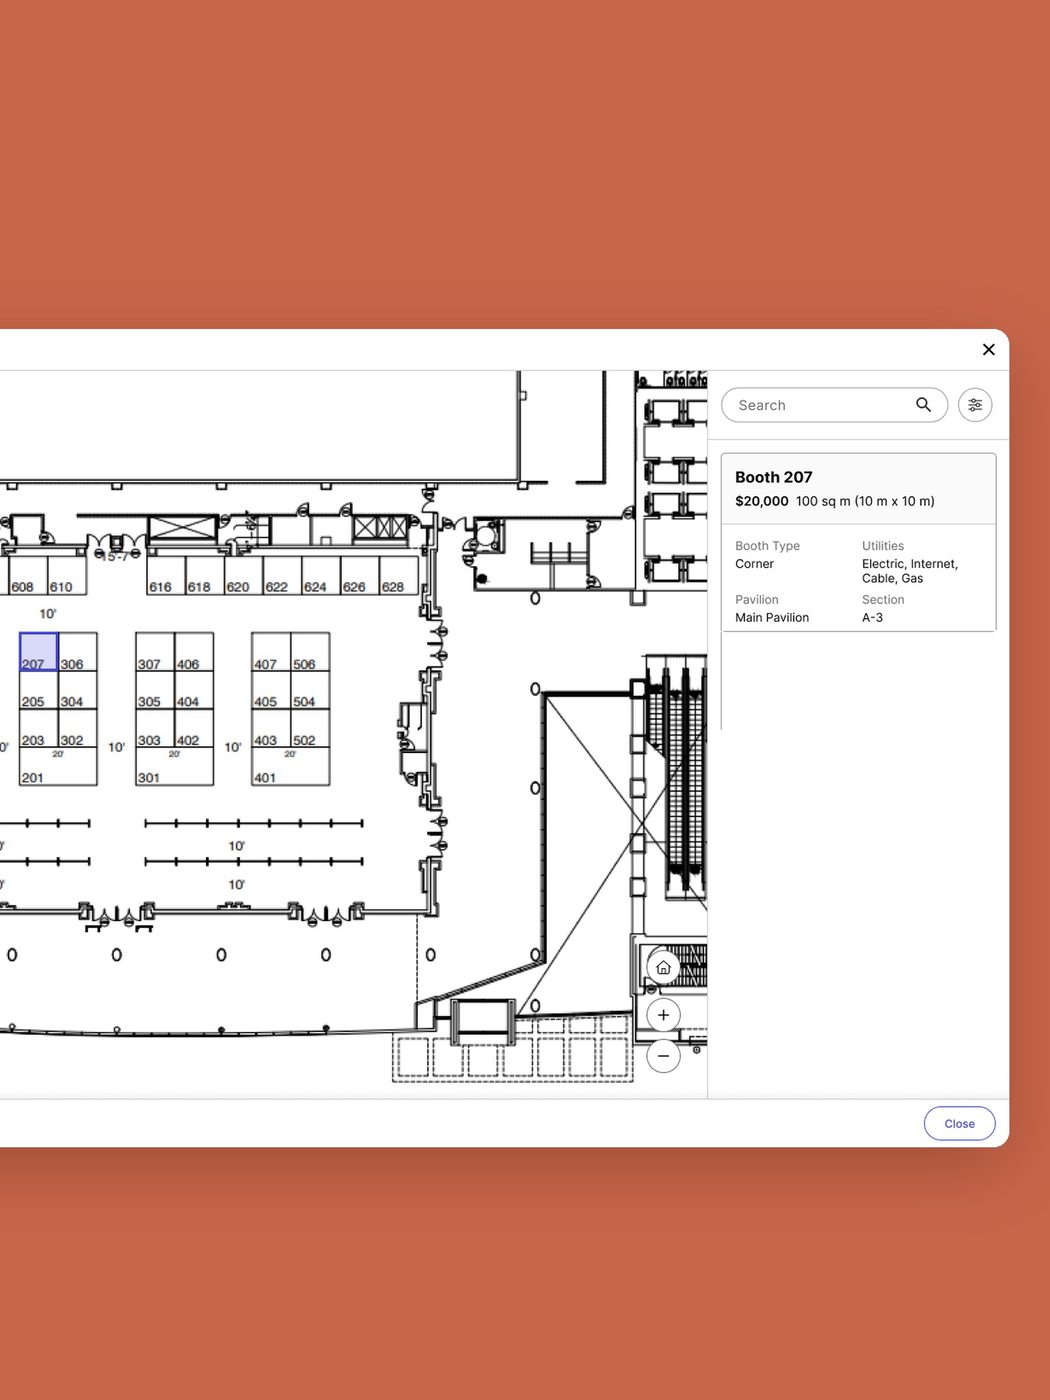
Task: Select booth 303 on the map
Action: click(155, 728)
